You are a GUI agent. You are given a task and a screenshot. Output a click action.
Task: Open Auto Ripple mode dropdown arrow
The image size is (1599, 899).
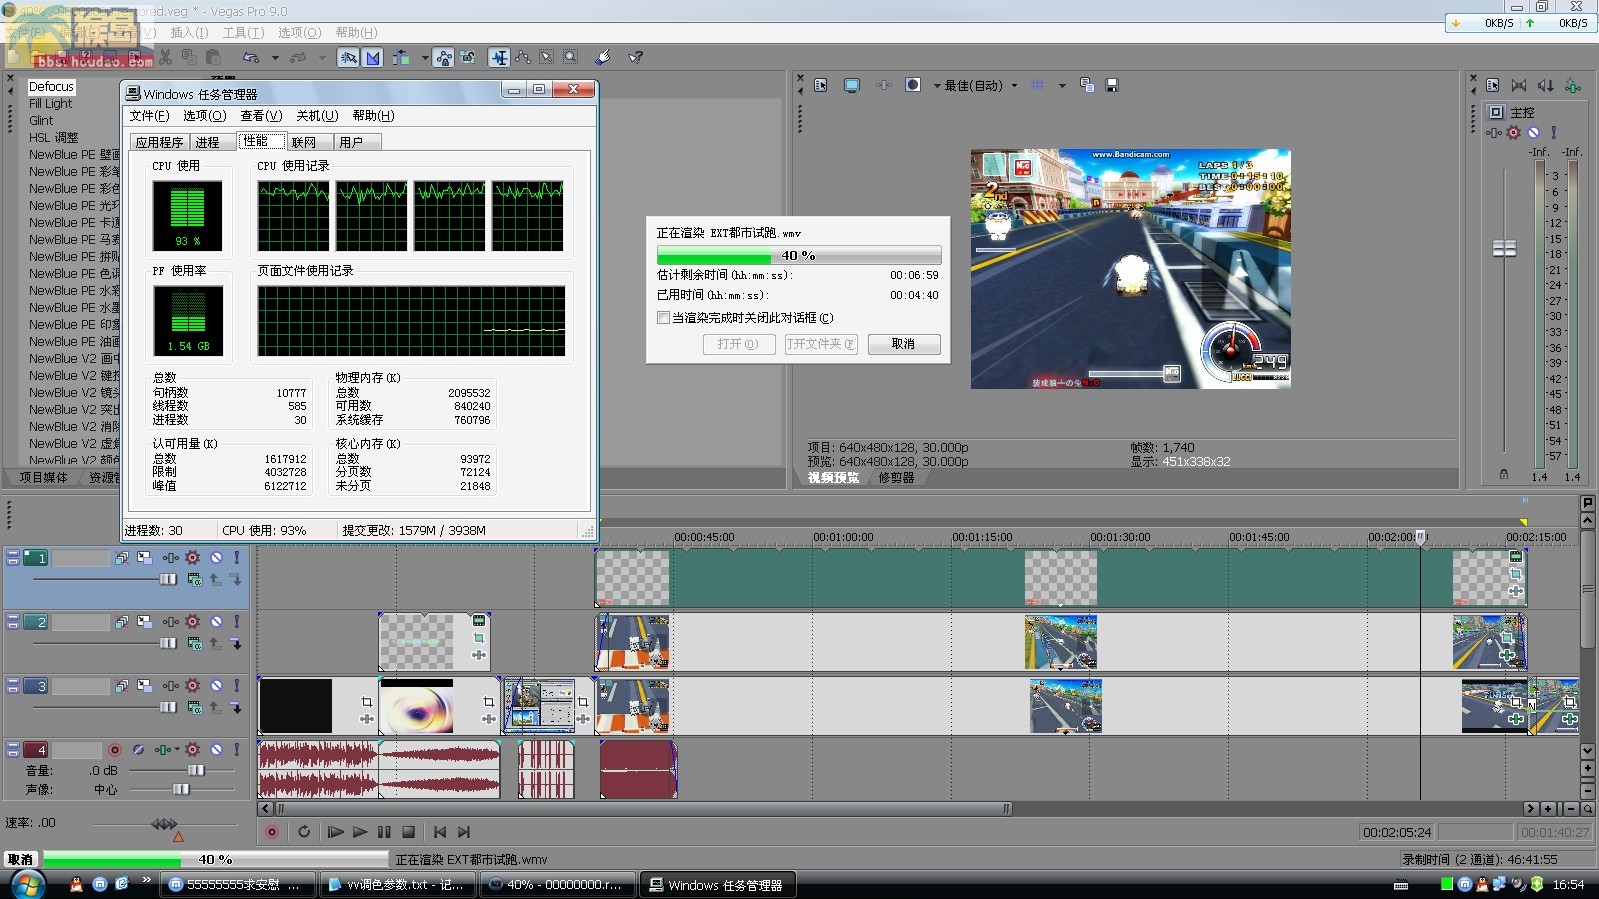(424, 58)
